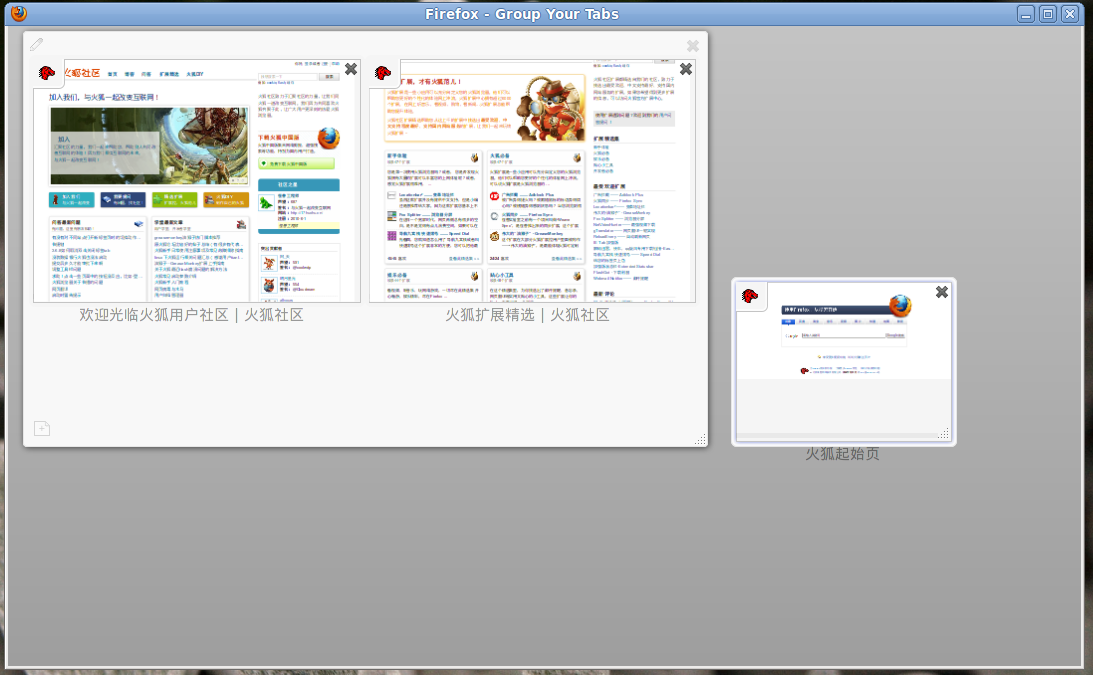The width and height of the screenshot is (1093, 675).
Task: Click the favicon on the 火狐扩展精选 thumbnail
Action: [x=382, y=73]
